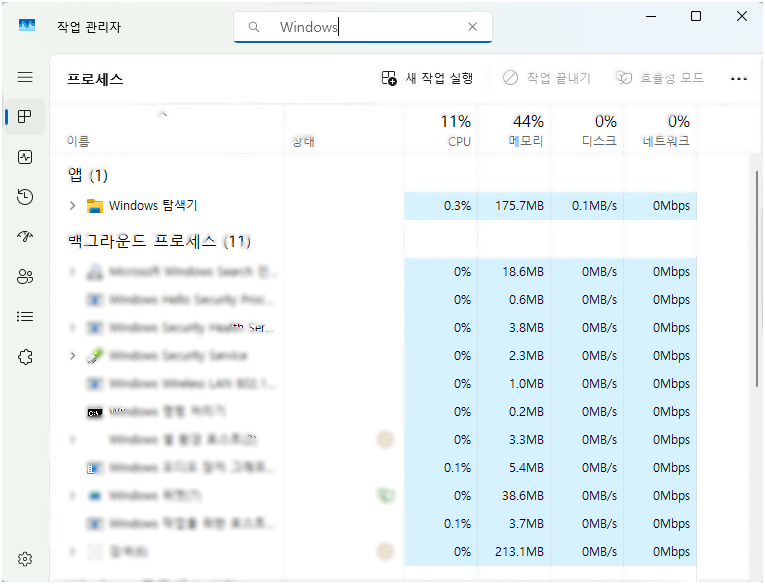
Task: Open the Performance page icon in sidebar
Action: click(25, 157)
